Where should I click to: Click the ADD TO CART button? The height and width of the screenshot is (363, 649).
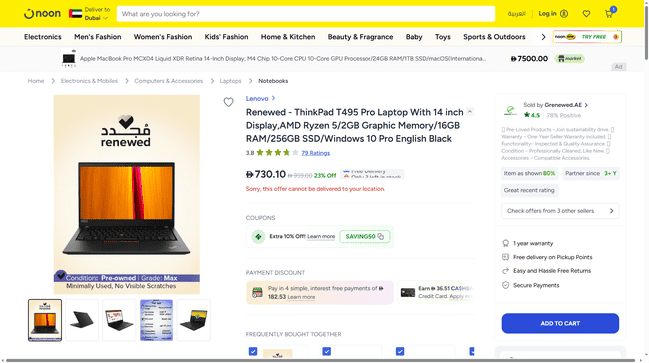coord(560,323)
